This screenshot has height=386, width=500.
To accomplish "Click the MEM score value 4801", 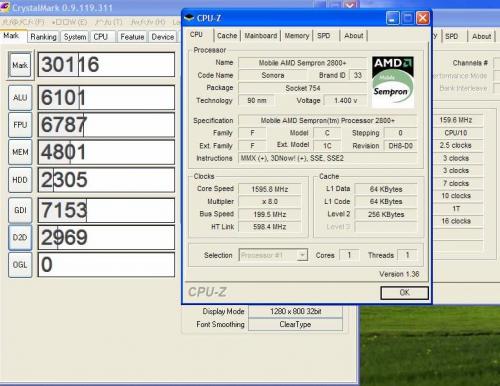I will coord(106,152).
